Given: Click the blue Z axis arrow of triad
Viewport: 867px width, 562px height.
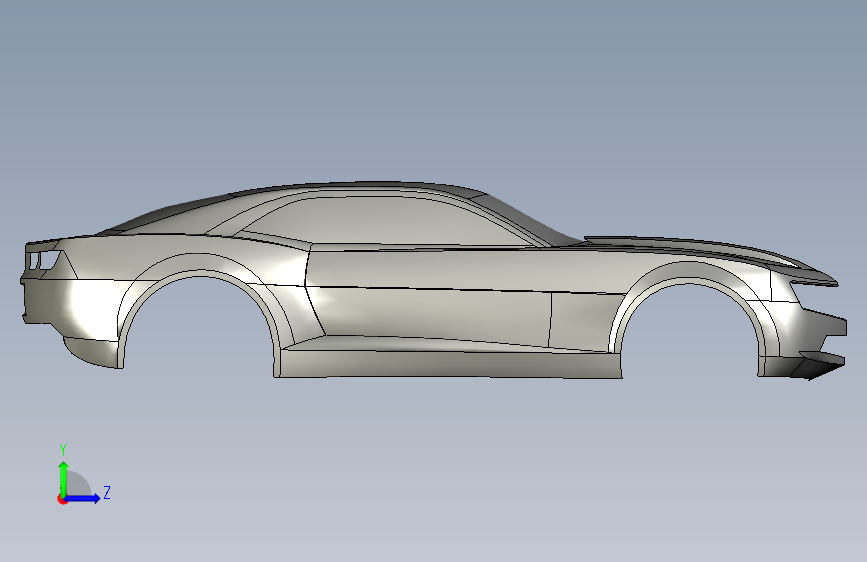Looking at the screenshot, I should coord(83,498).
